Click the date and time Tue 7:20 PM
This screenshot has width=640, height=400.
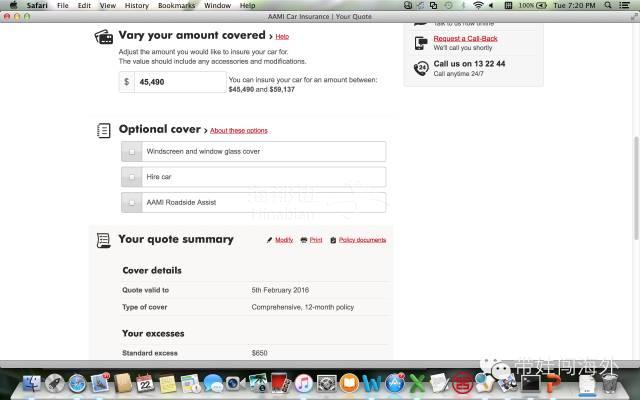(574, 5)
